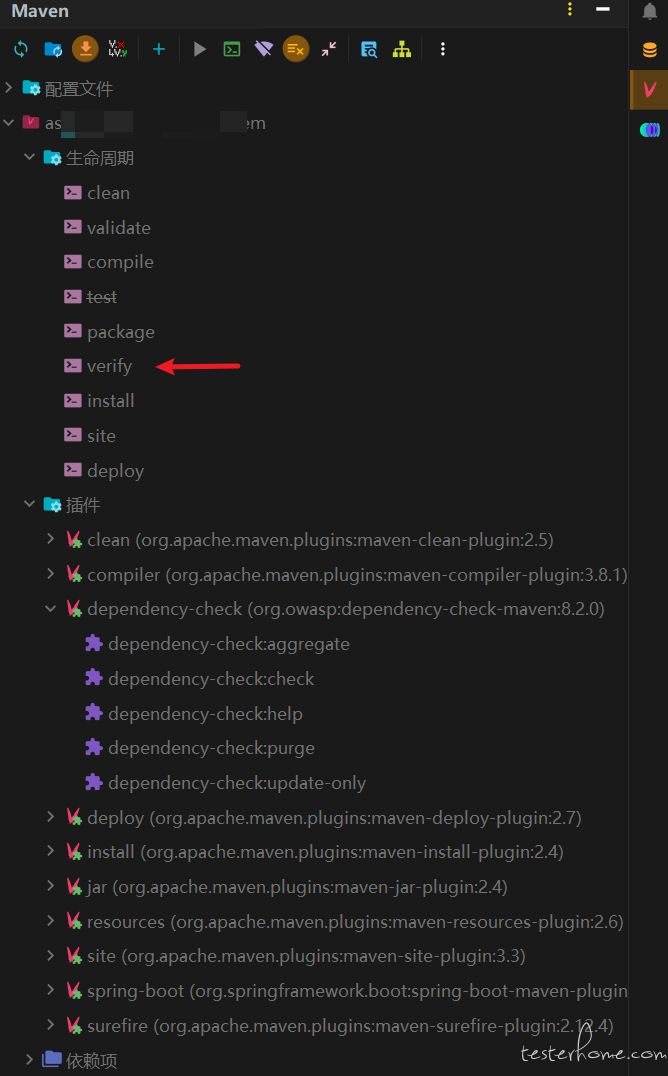Click the 配置文件 folder icon
668x1076 pixels.
(x=32, y=88)
